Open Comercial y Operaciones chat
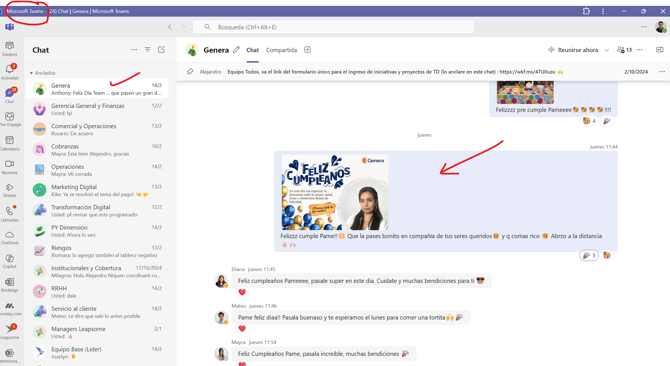Image resolution: width=670 pixels, height=366 pixels. coord(97,129)
